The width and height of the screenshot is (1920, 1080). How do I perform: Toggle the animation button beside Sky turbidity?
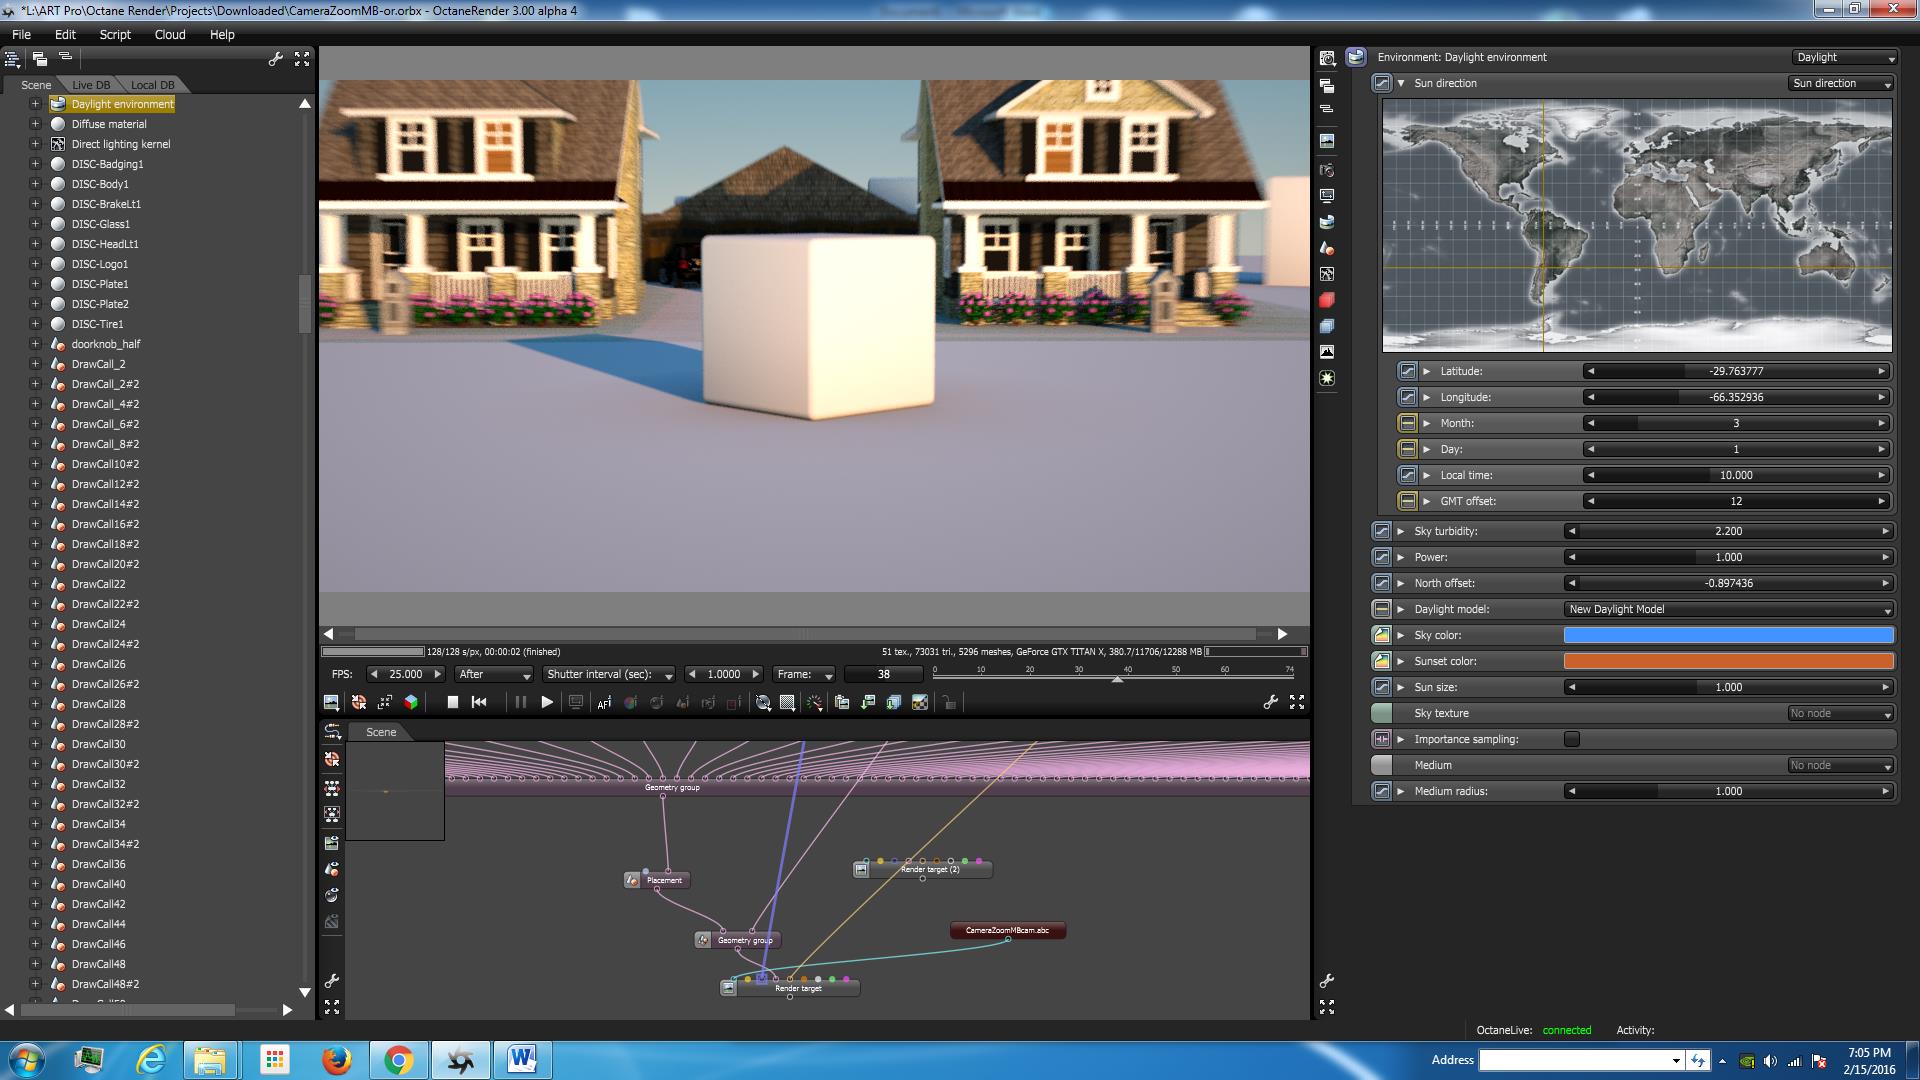point(1381,531)
